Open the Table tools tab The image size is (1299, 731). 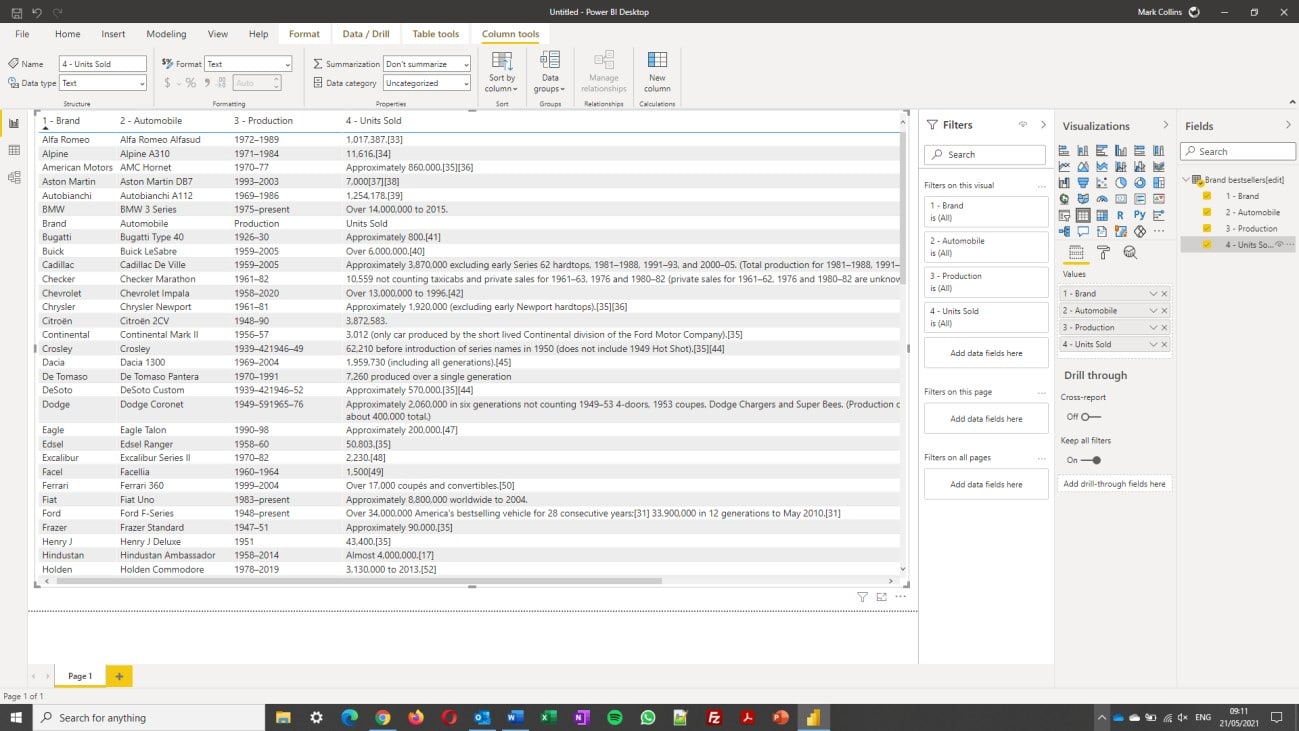point(436,34)
